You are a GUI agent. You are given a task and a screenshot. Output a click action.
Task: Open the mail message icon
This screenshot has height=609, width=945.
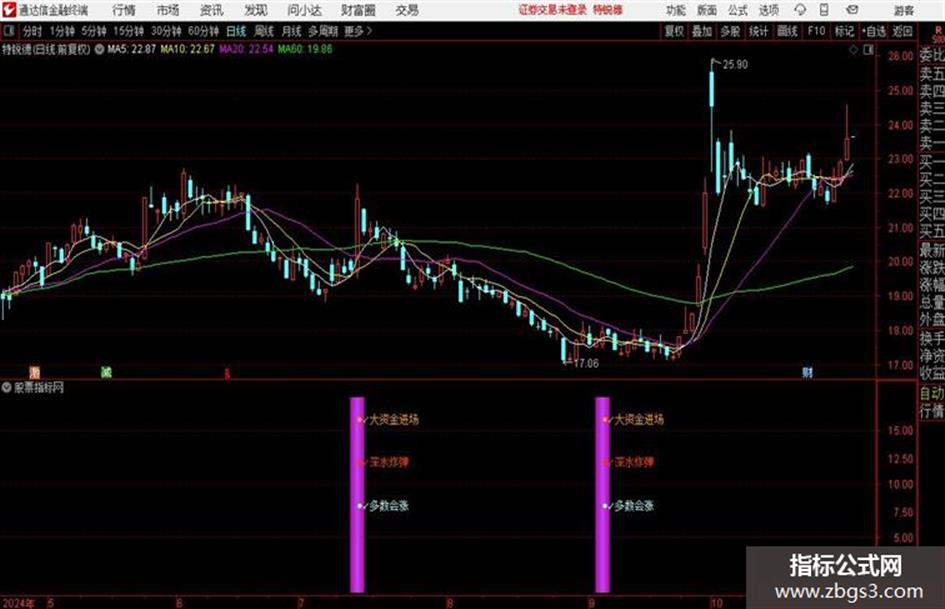[x=852, y=10]
